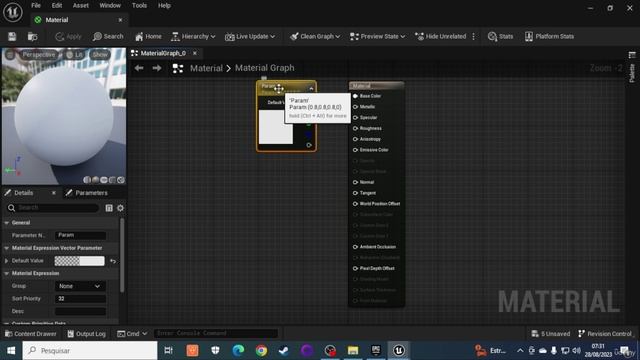Screen dimensions: 640x360
Task: Open the Preview State dropdown
Action: pos(377,36)
